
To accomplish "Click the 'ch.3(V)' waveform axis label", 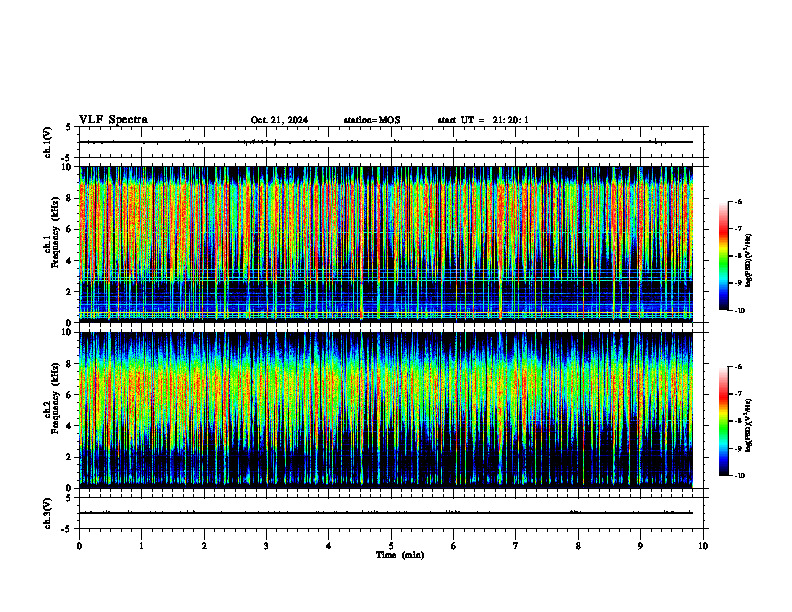I will tap(48, 513).
